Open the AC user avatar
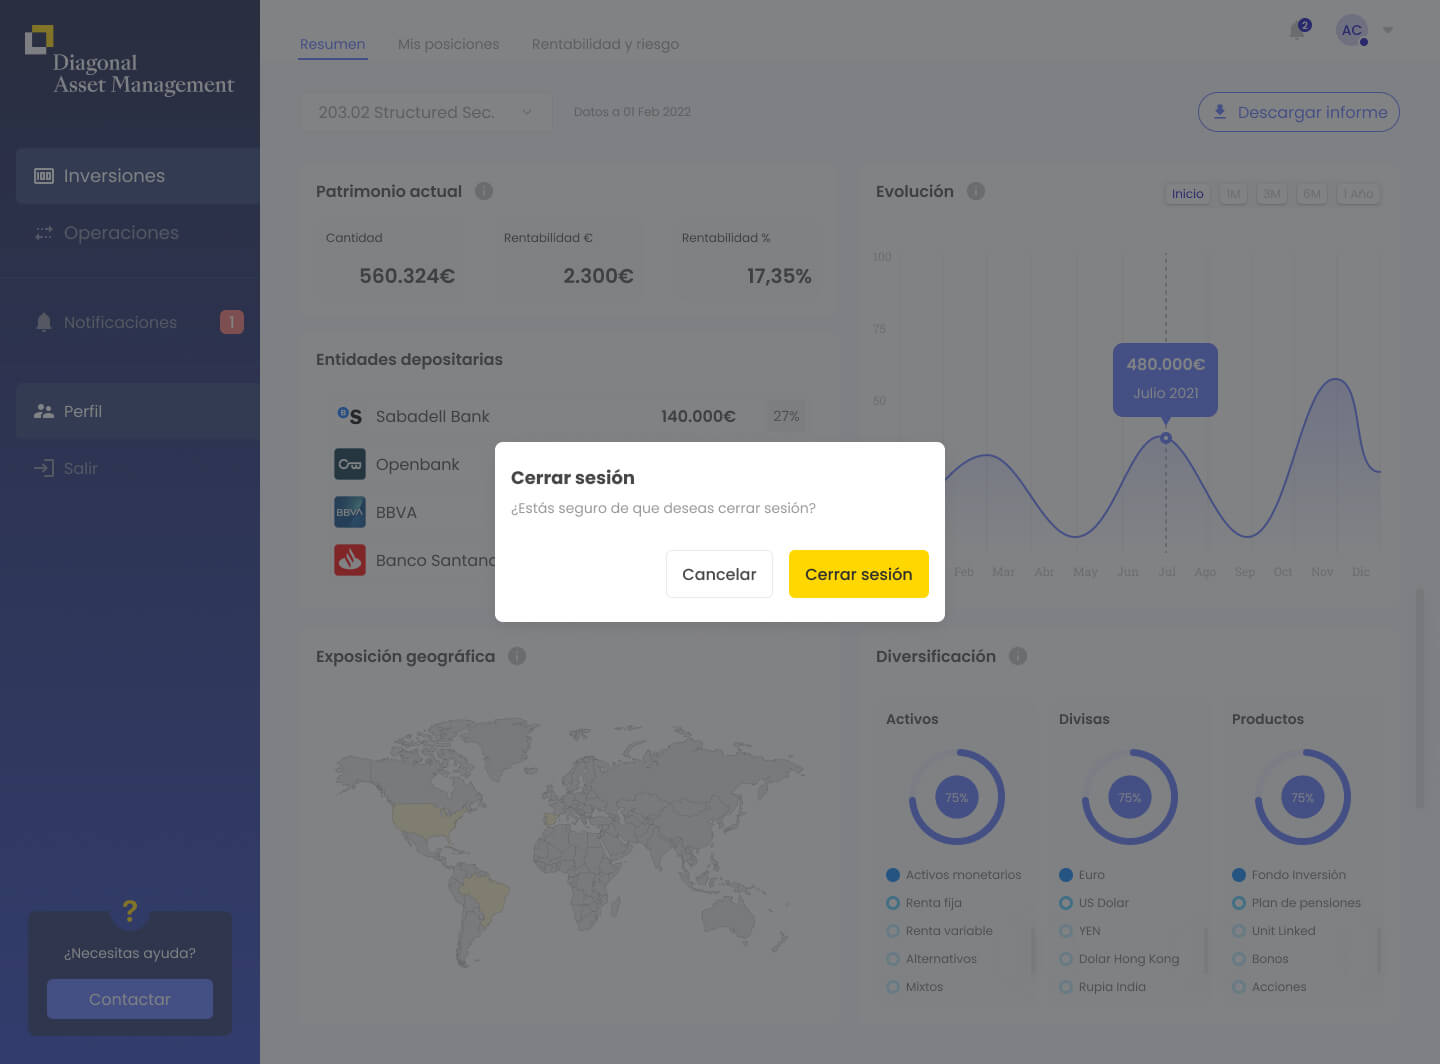Image resolution: width=1440 pixels, height=1064 pixels. [1352, 30]
